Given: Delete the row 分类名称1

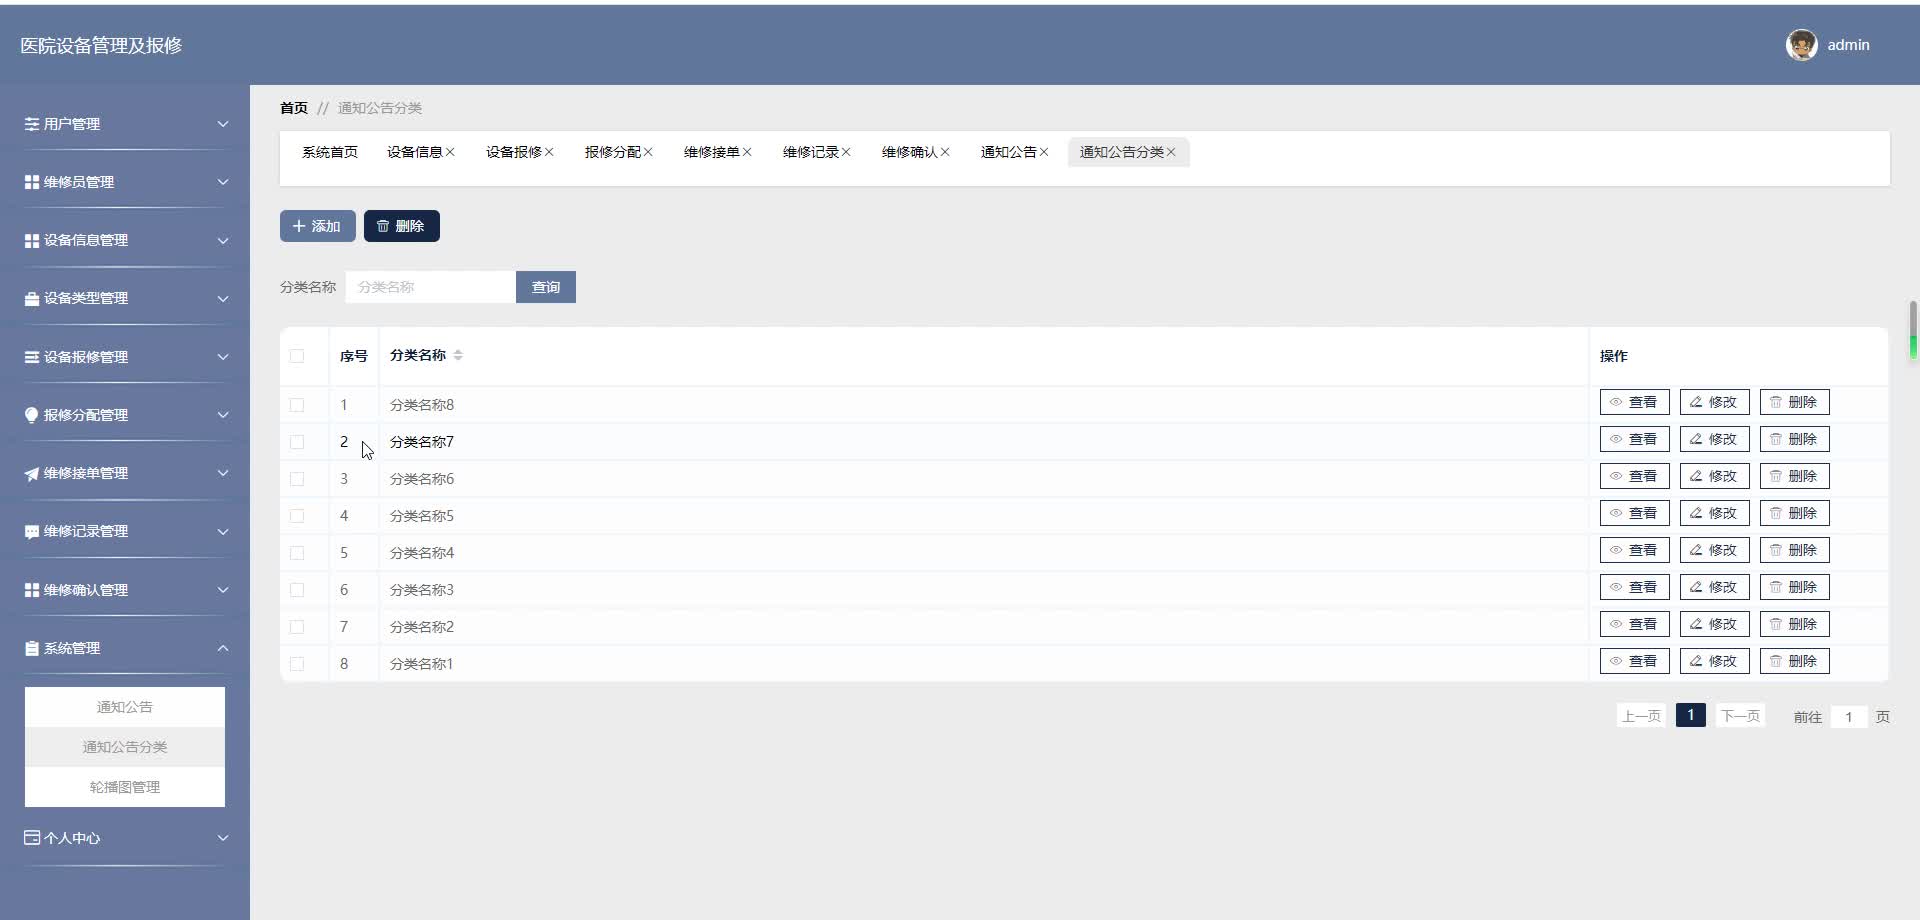Looking at the screenshot, I should point(1794,661).
